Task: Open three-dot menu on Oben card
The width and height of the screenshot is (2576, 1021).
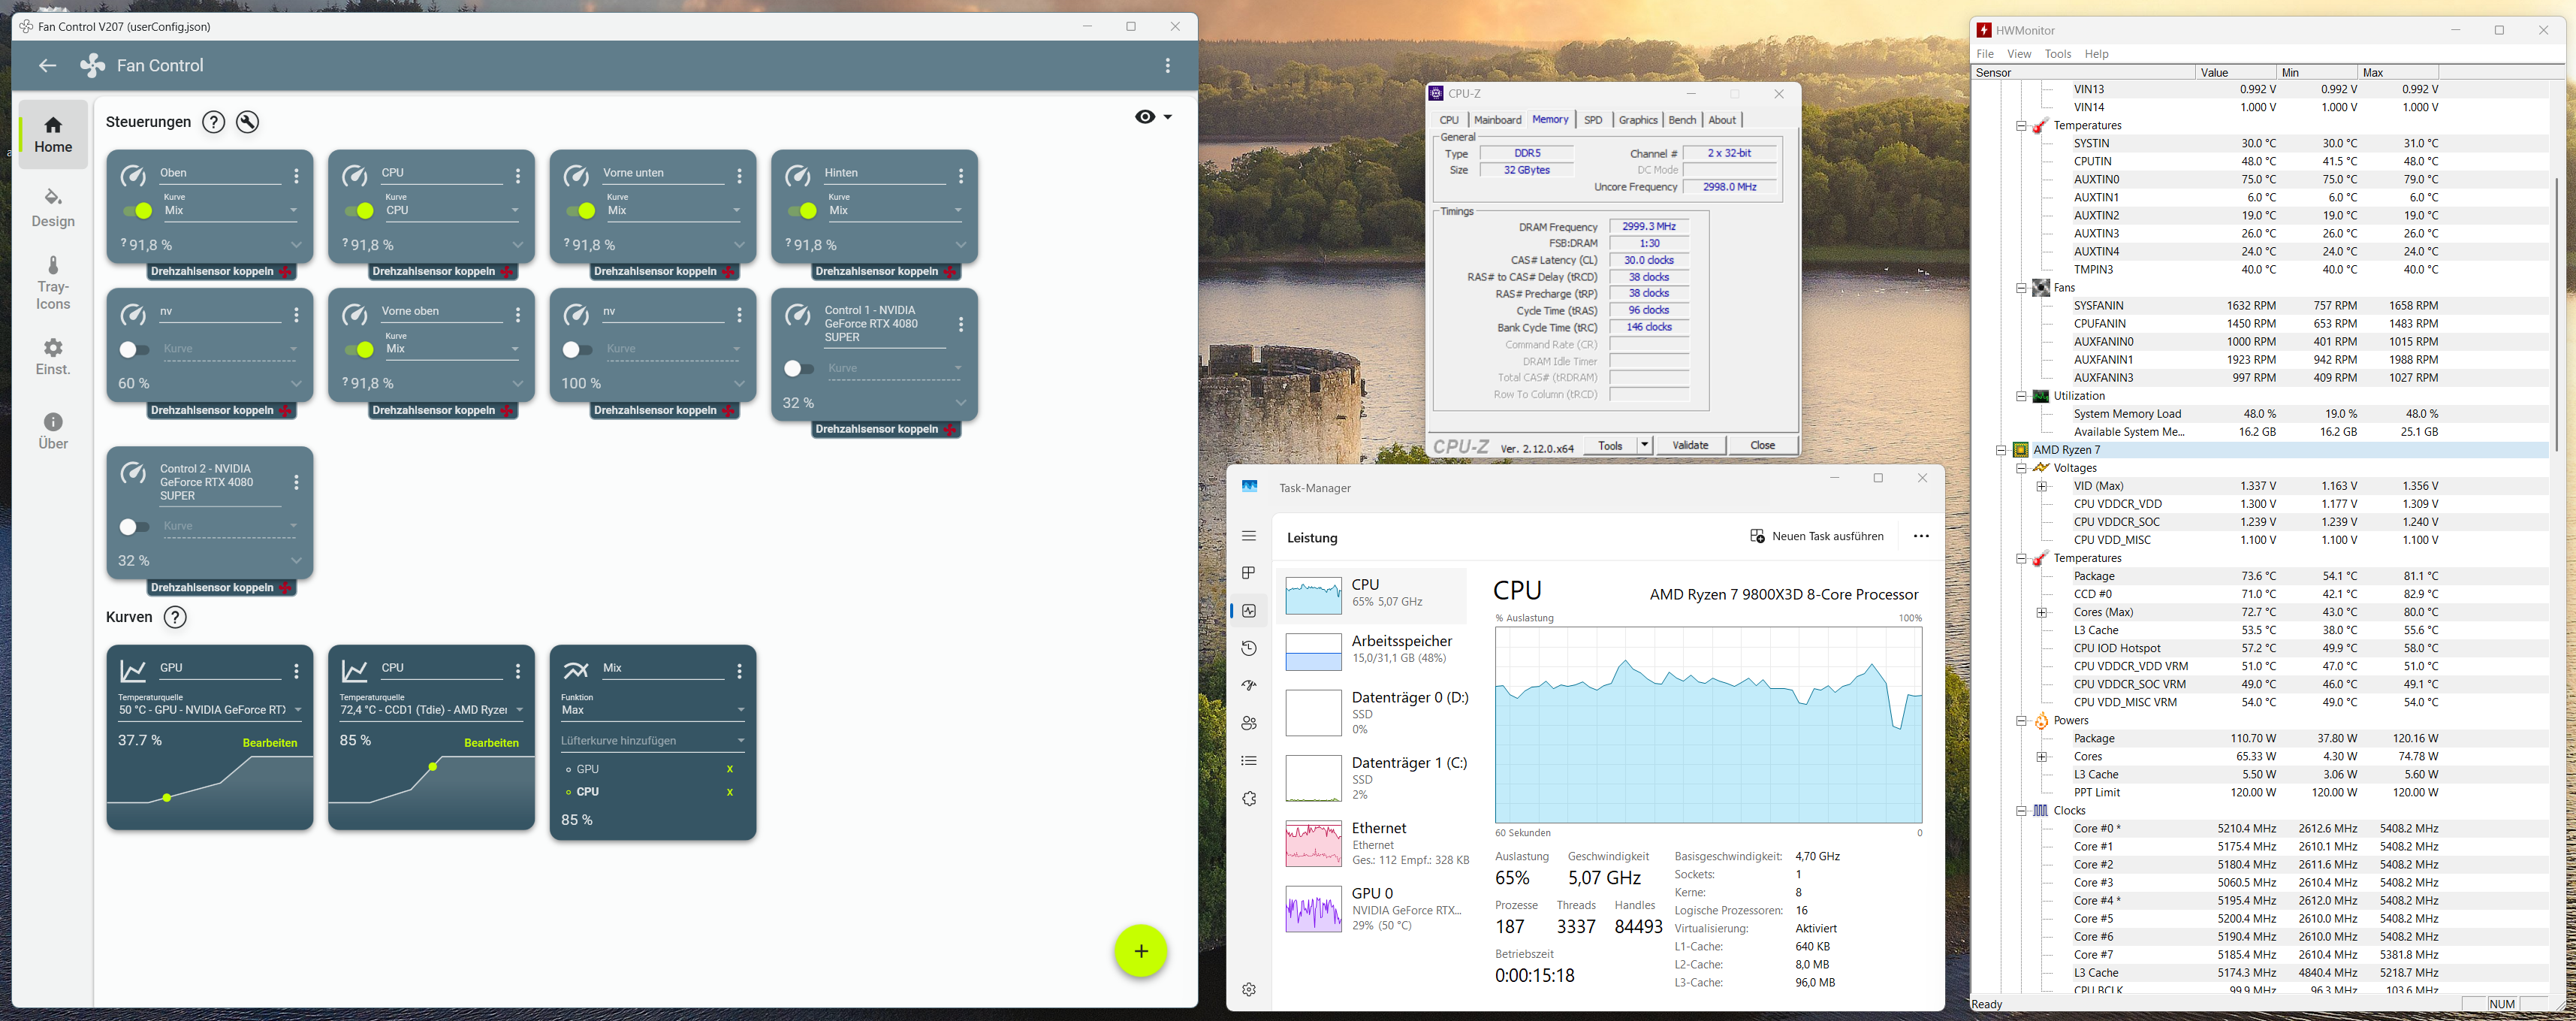Action: coord(296,176)
